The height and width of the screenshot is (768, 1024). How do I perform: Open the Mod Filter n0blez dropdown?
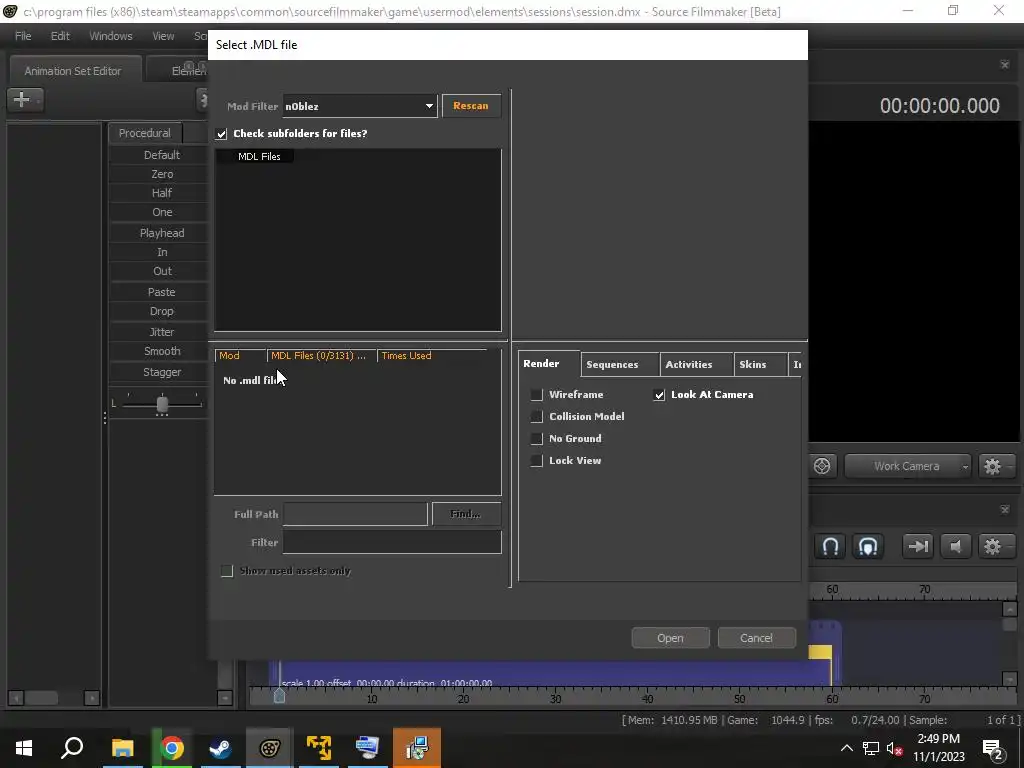point(360,106)
